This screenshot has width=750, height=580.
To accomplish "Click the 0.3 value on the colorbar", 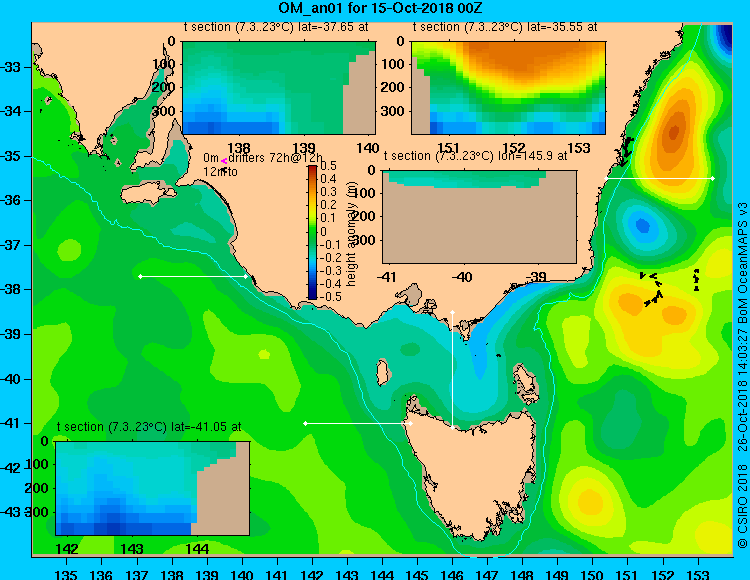I will 328,192.
